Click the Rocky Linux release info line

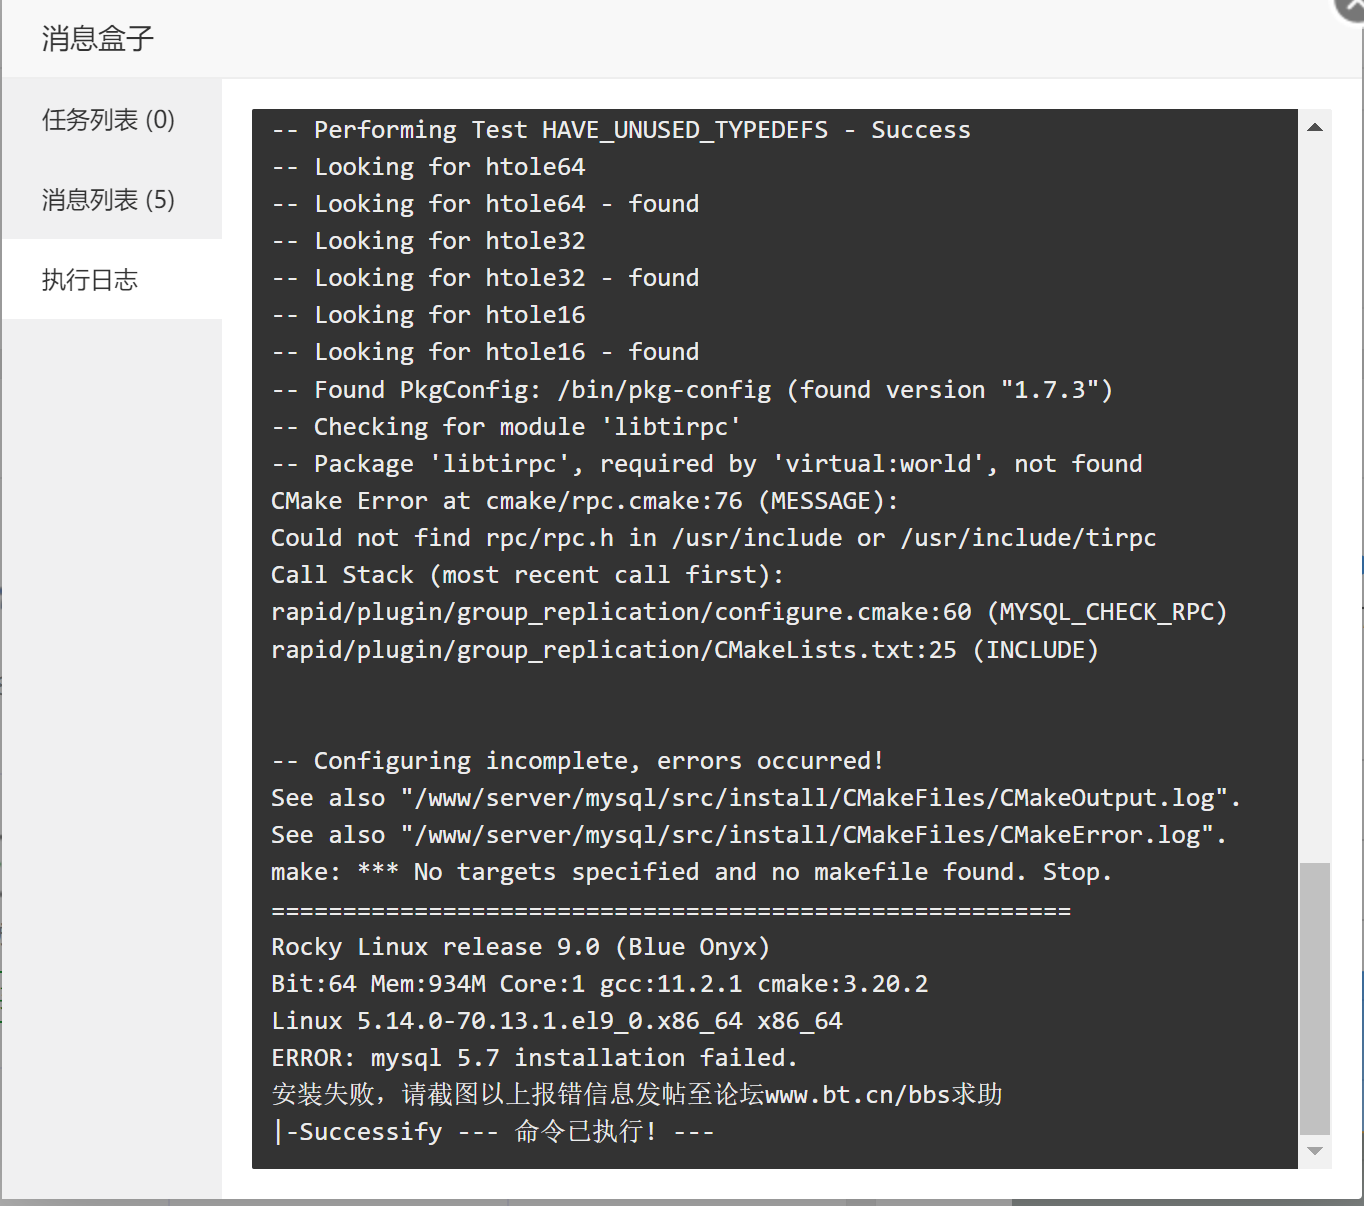[520, 946]
